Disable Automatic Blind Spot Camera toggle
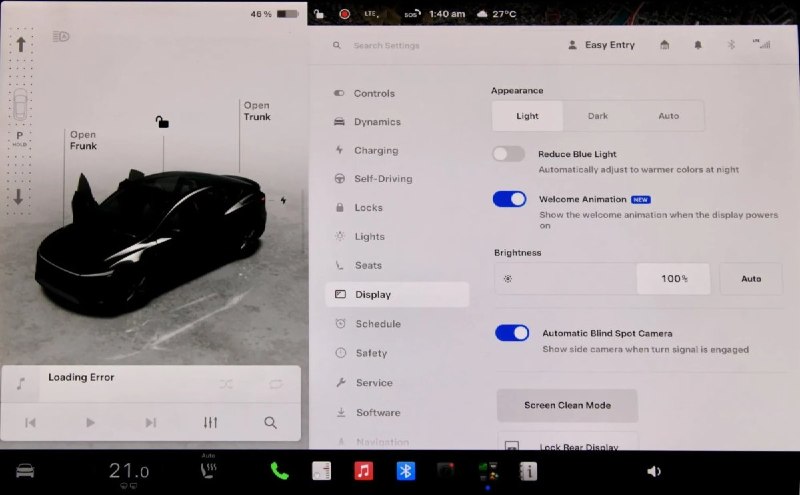 [x=512, y=333]
